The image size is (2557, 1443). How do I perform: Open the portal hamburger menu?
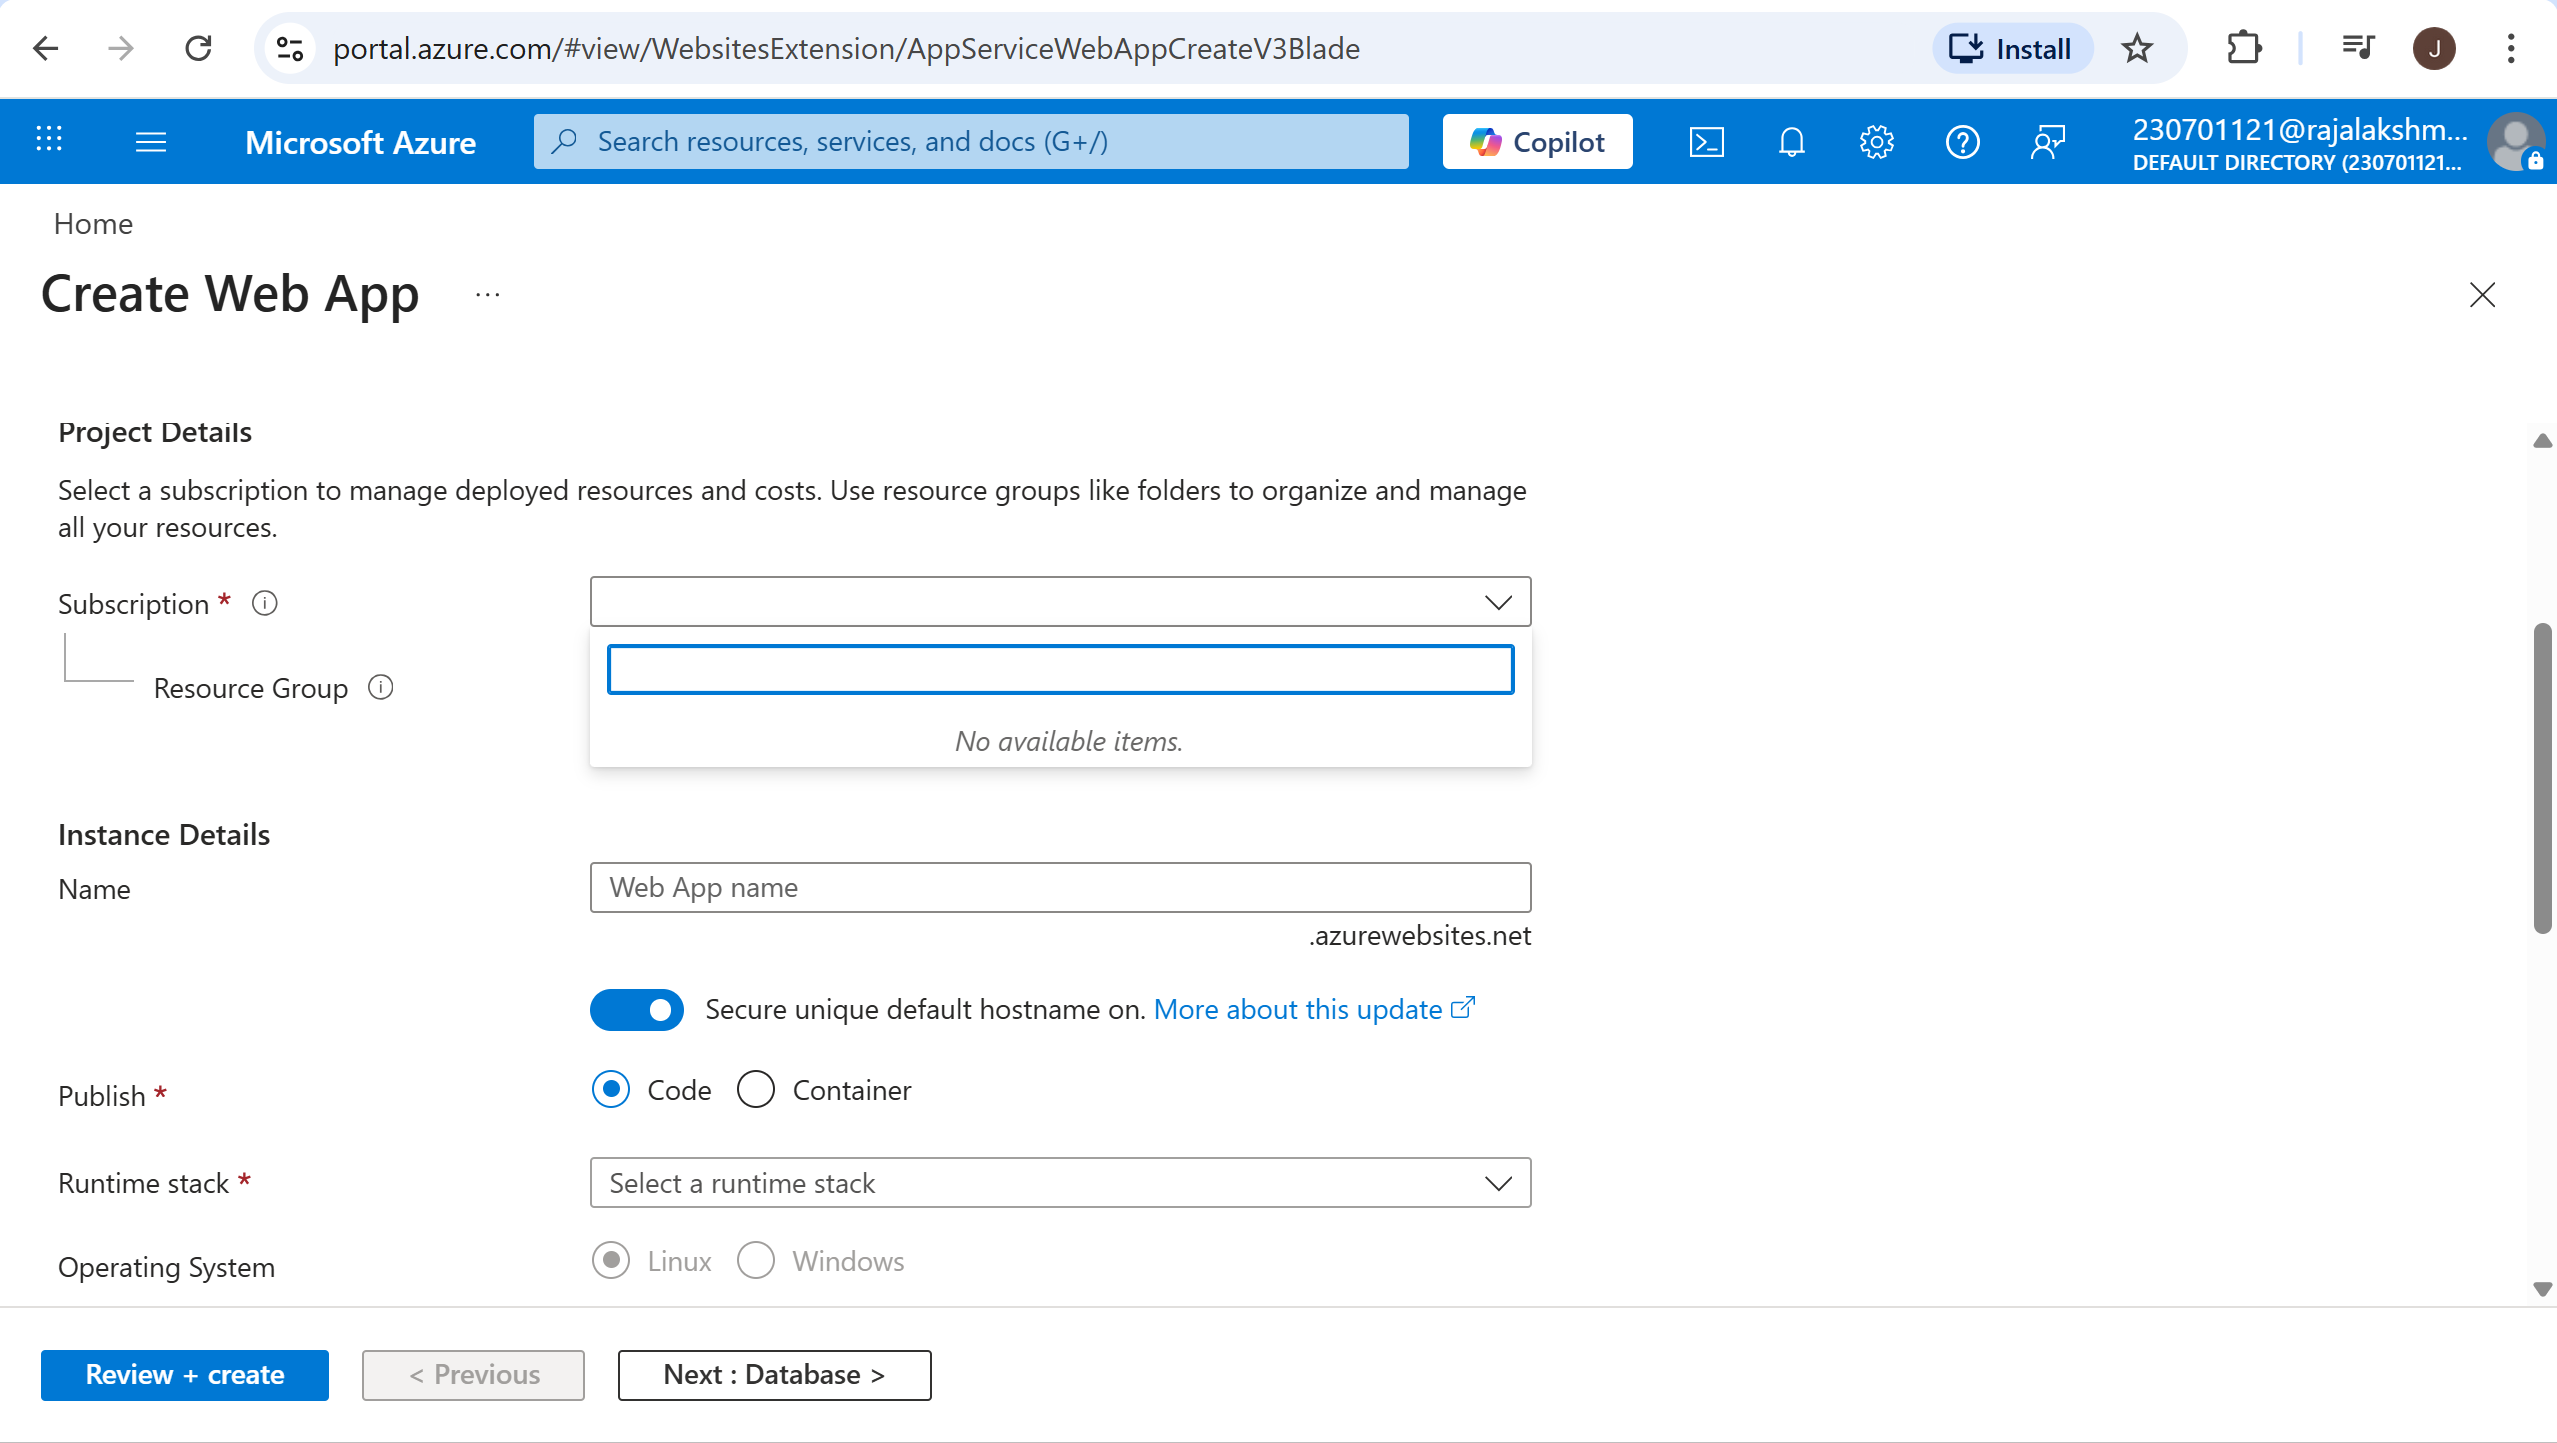(151, 142)
